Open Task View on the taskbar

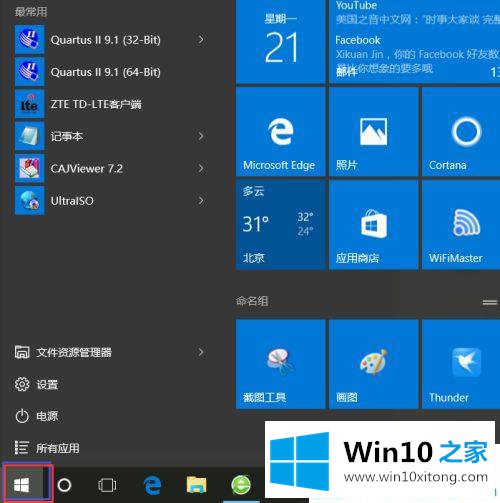pyautogui.click(x=107, y=485)
